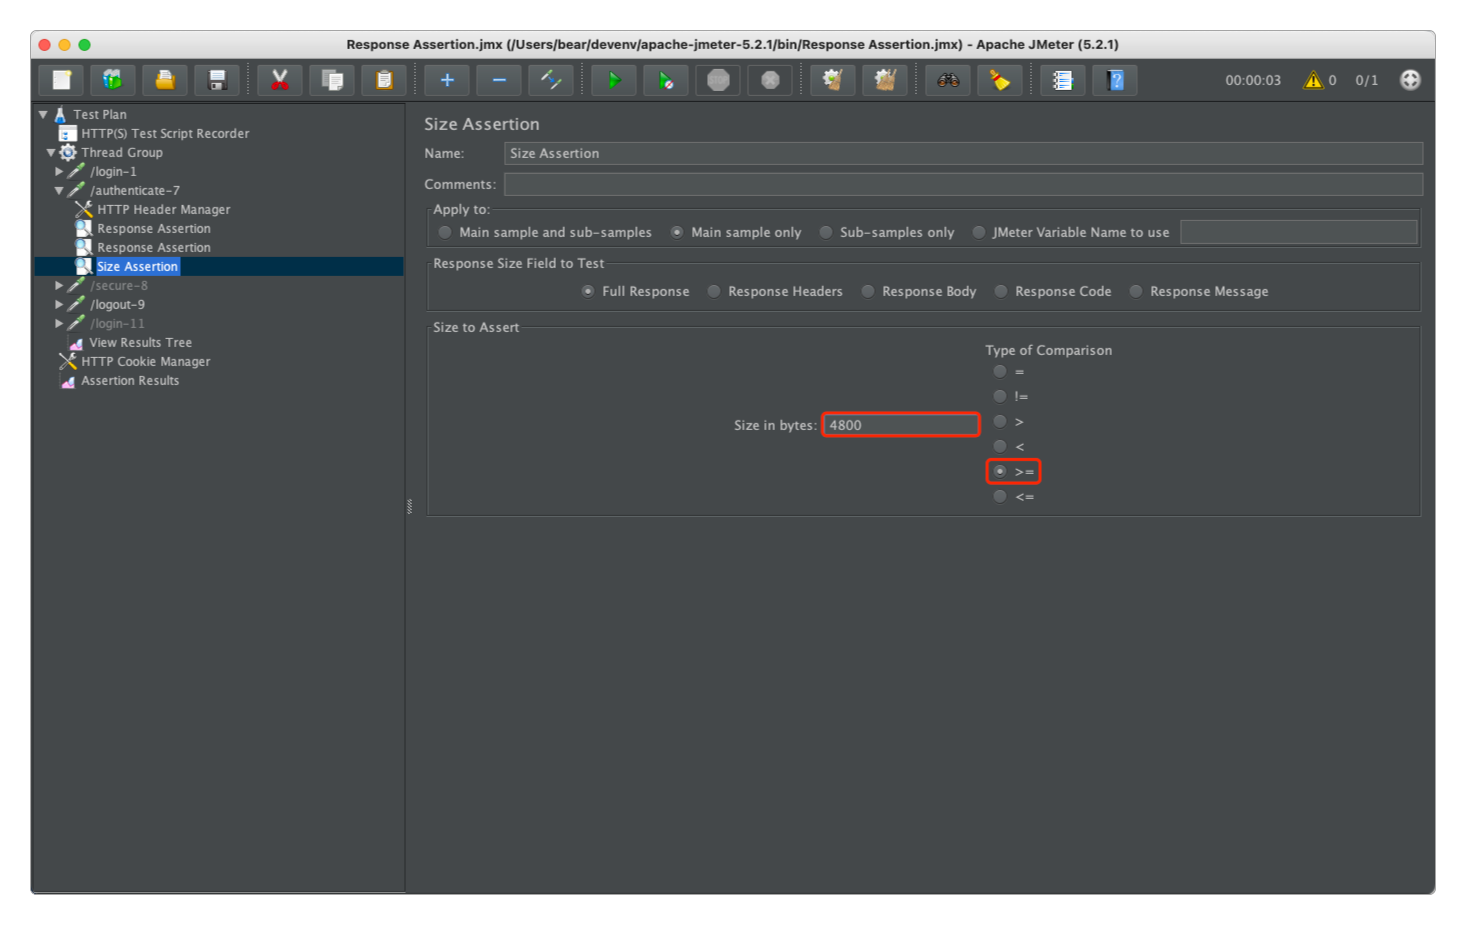Click the Stop test icon
This screenshot has width=1466, height=925.
pyautogui.click(x=718, y=80)
